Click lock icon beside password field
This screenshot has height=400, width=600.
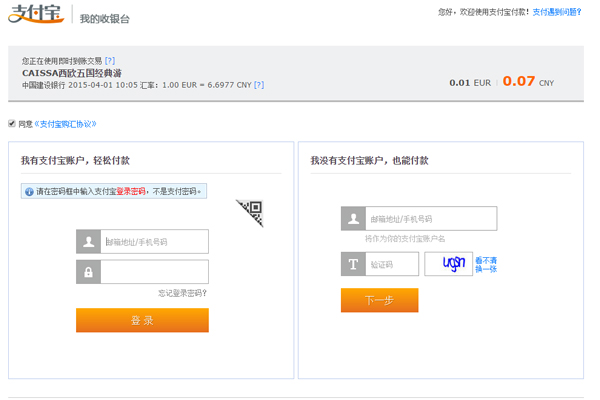click(x=88, y=272)
